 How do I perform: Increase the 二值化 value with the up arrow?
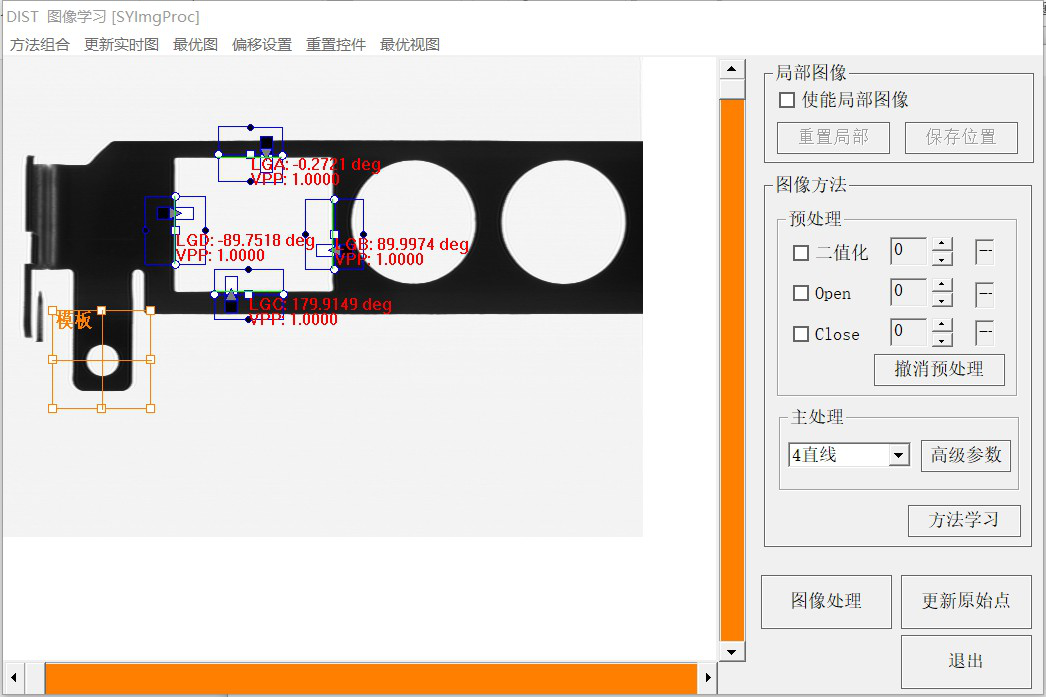[x=941, y=245]
